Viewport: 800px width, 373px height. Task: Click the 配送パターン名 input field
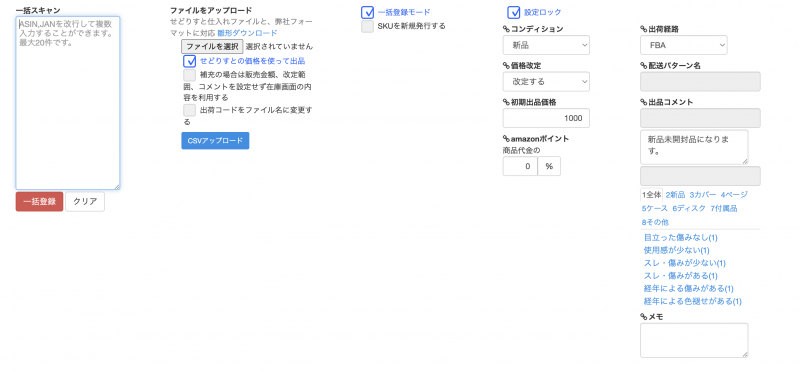[x=700, y=82]
